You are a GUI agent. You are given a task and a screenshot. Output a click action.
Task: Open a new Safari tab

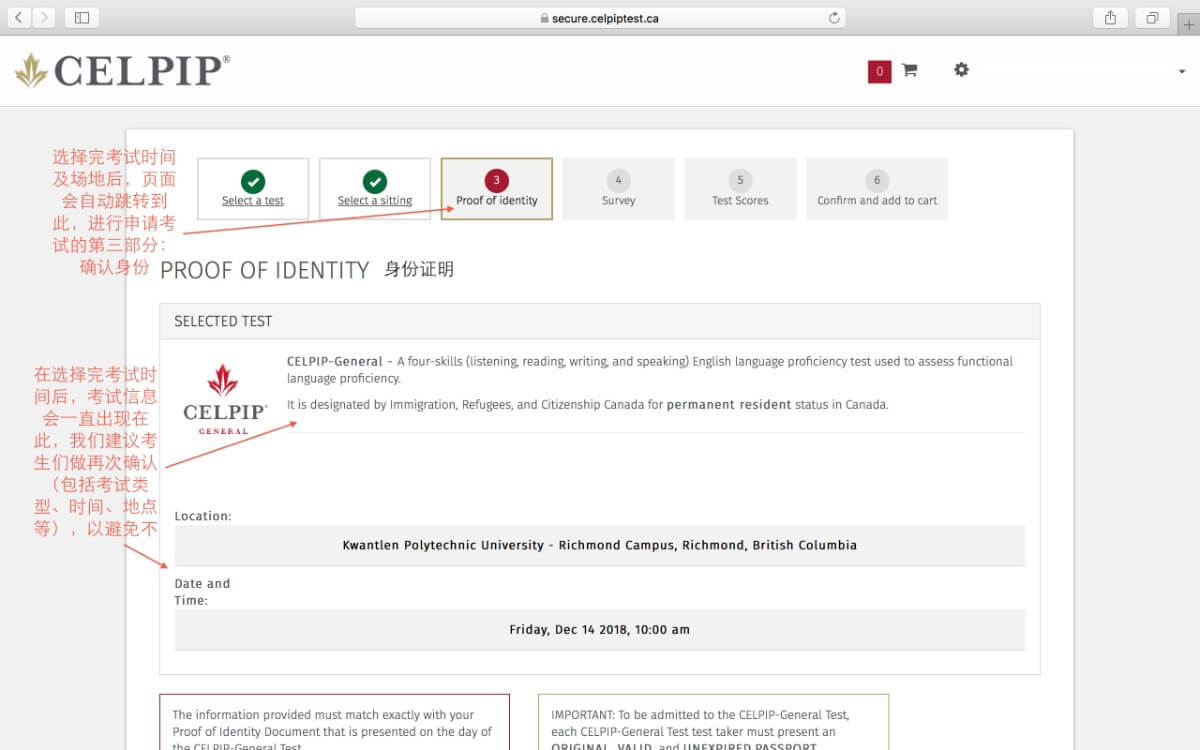tap(1188, 25)
